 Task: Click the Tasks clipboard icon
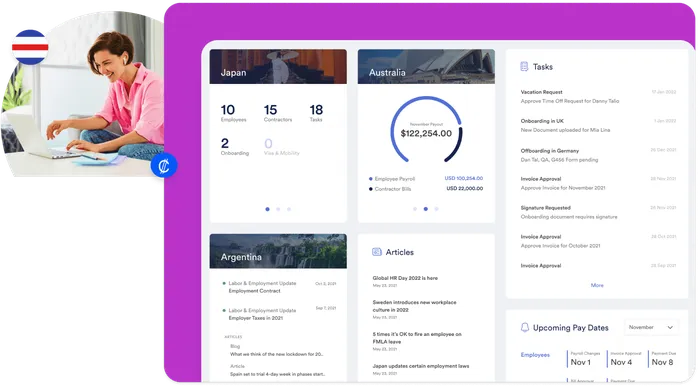524,66
